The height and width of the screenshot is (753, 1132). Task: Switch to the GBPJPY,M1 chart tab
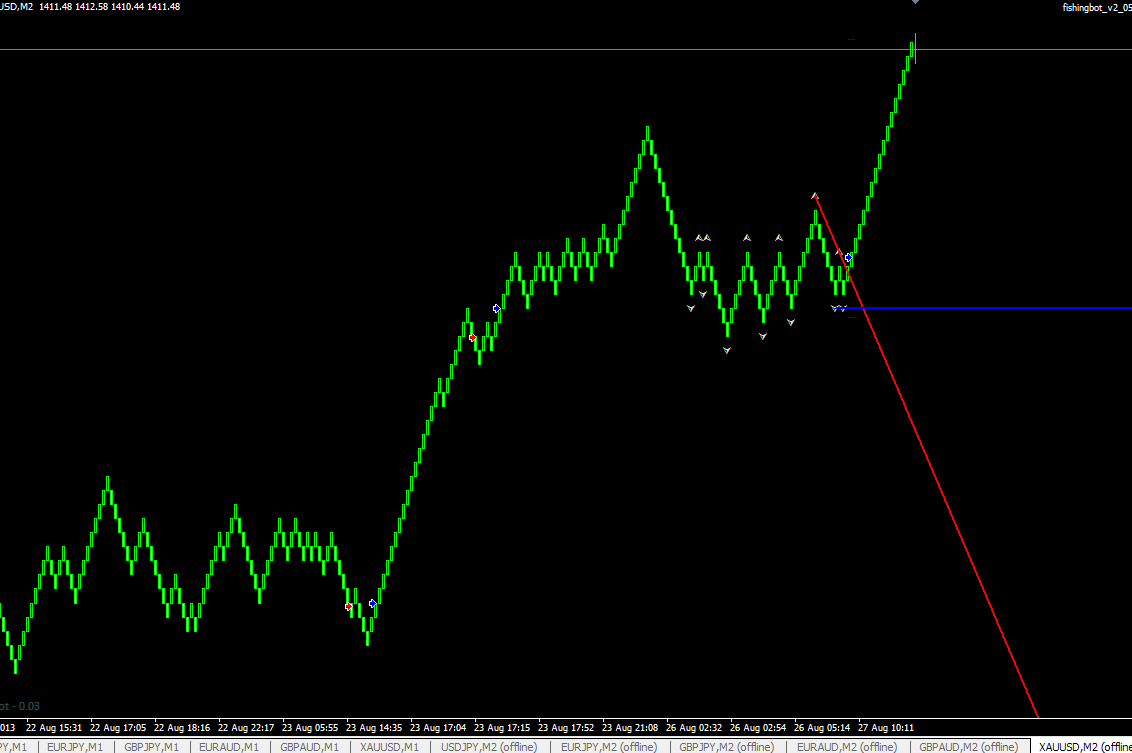(x=152, y=747)
